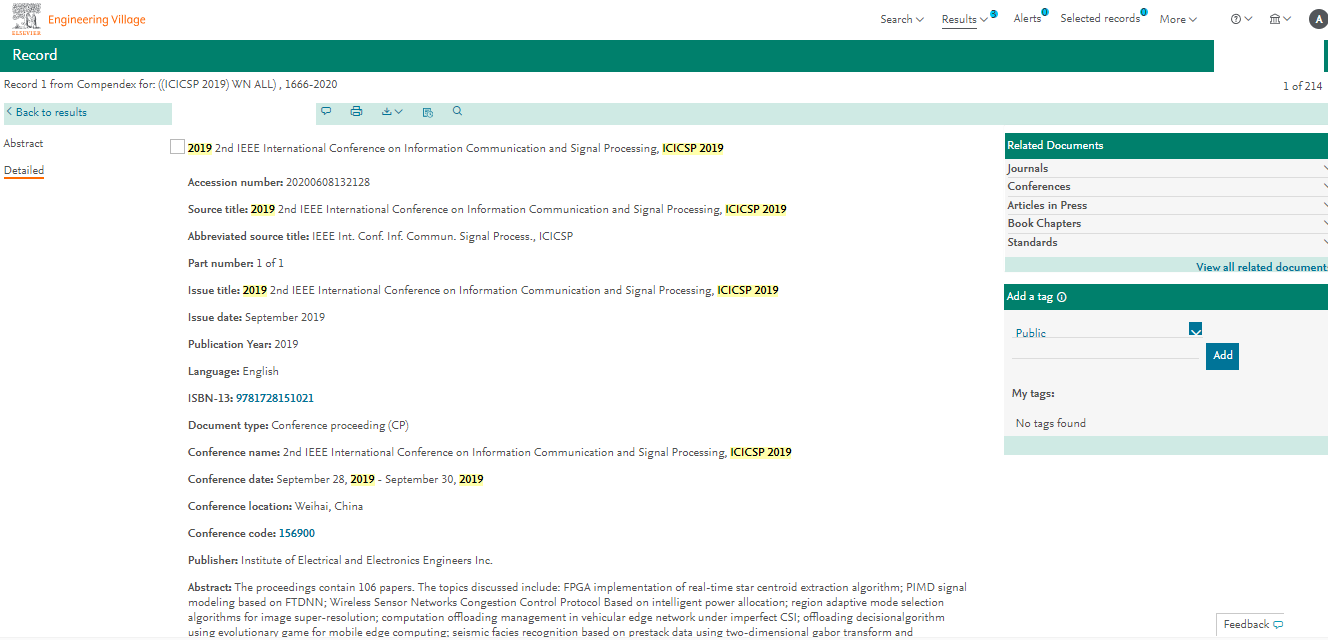Click the Add a tag info icon
This screenshot has width=1328, height=640.
tap(1061, 297)
